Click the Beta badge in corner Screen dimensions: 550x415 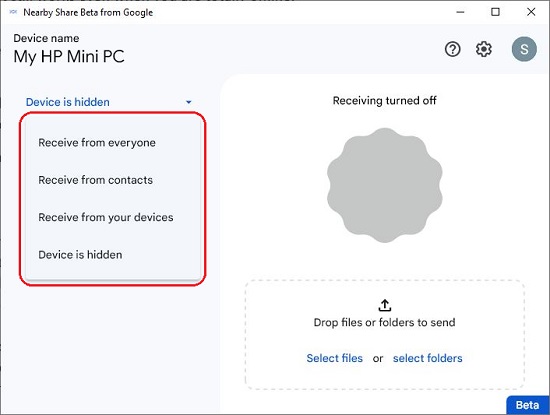tap(528, 405)
